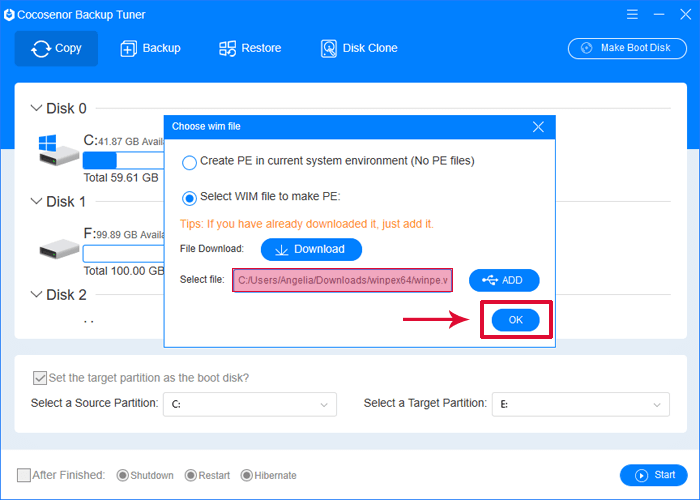Collapse the Disk 2 section

tap(36, 295)
